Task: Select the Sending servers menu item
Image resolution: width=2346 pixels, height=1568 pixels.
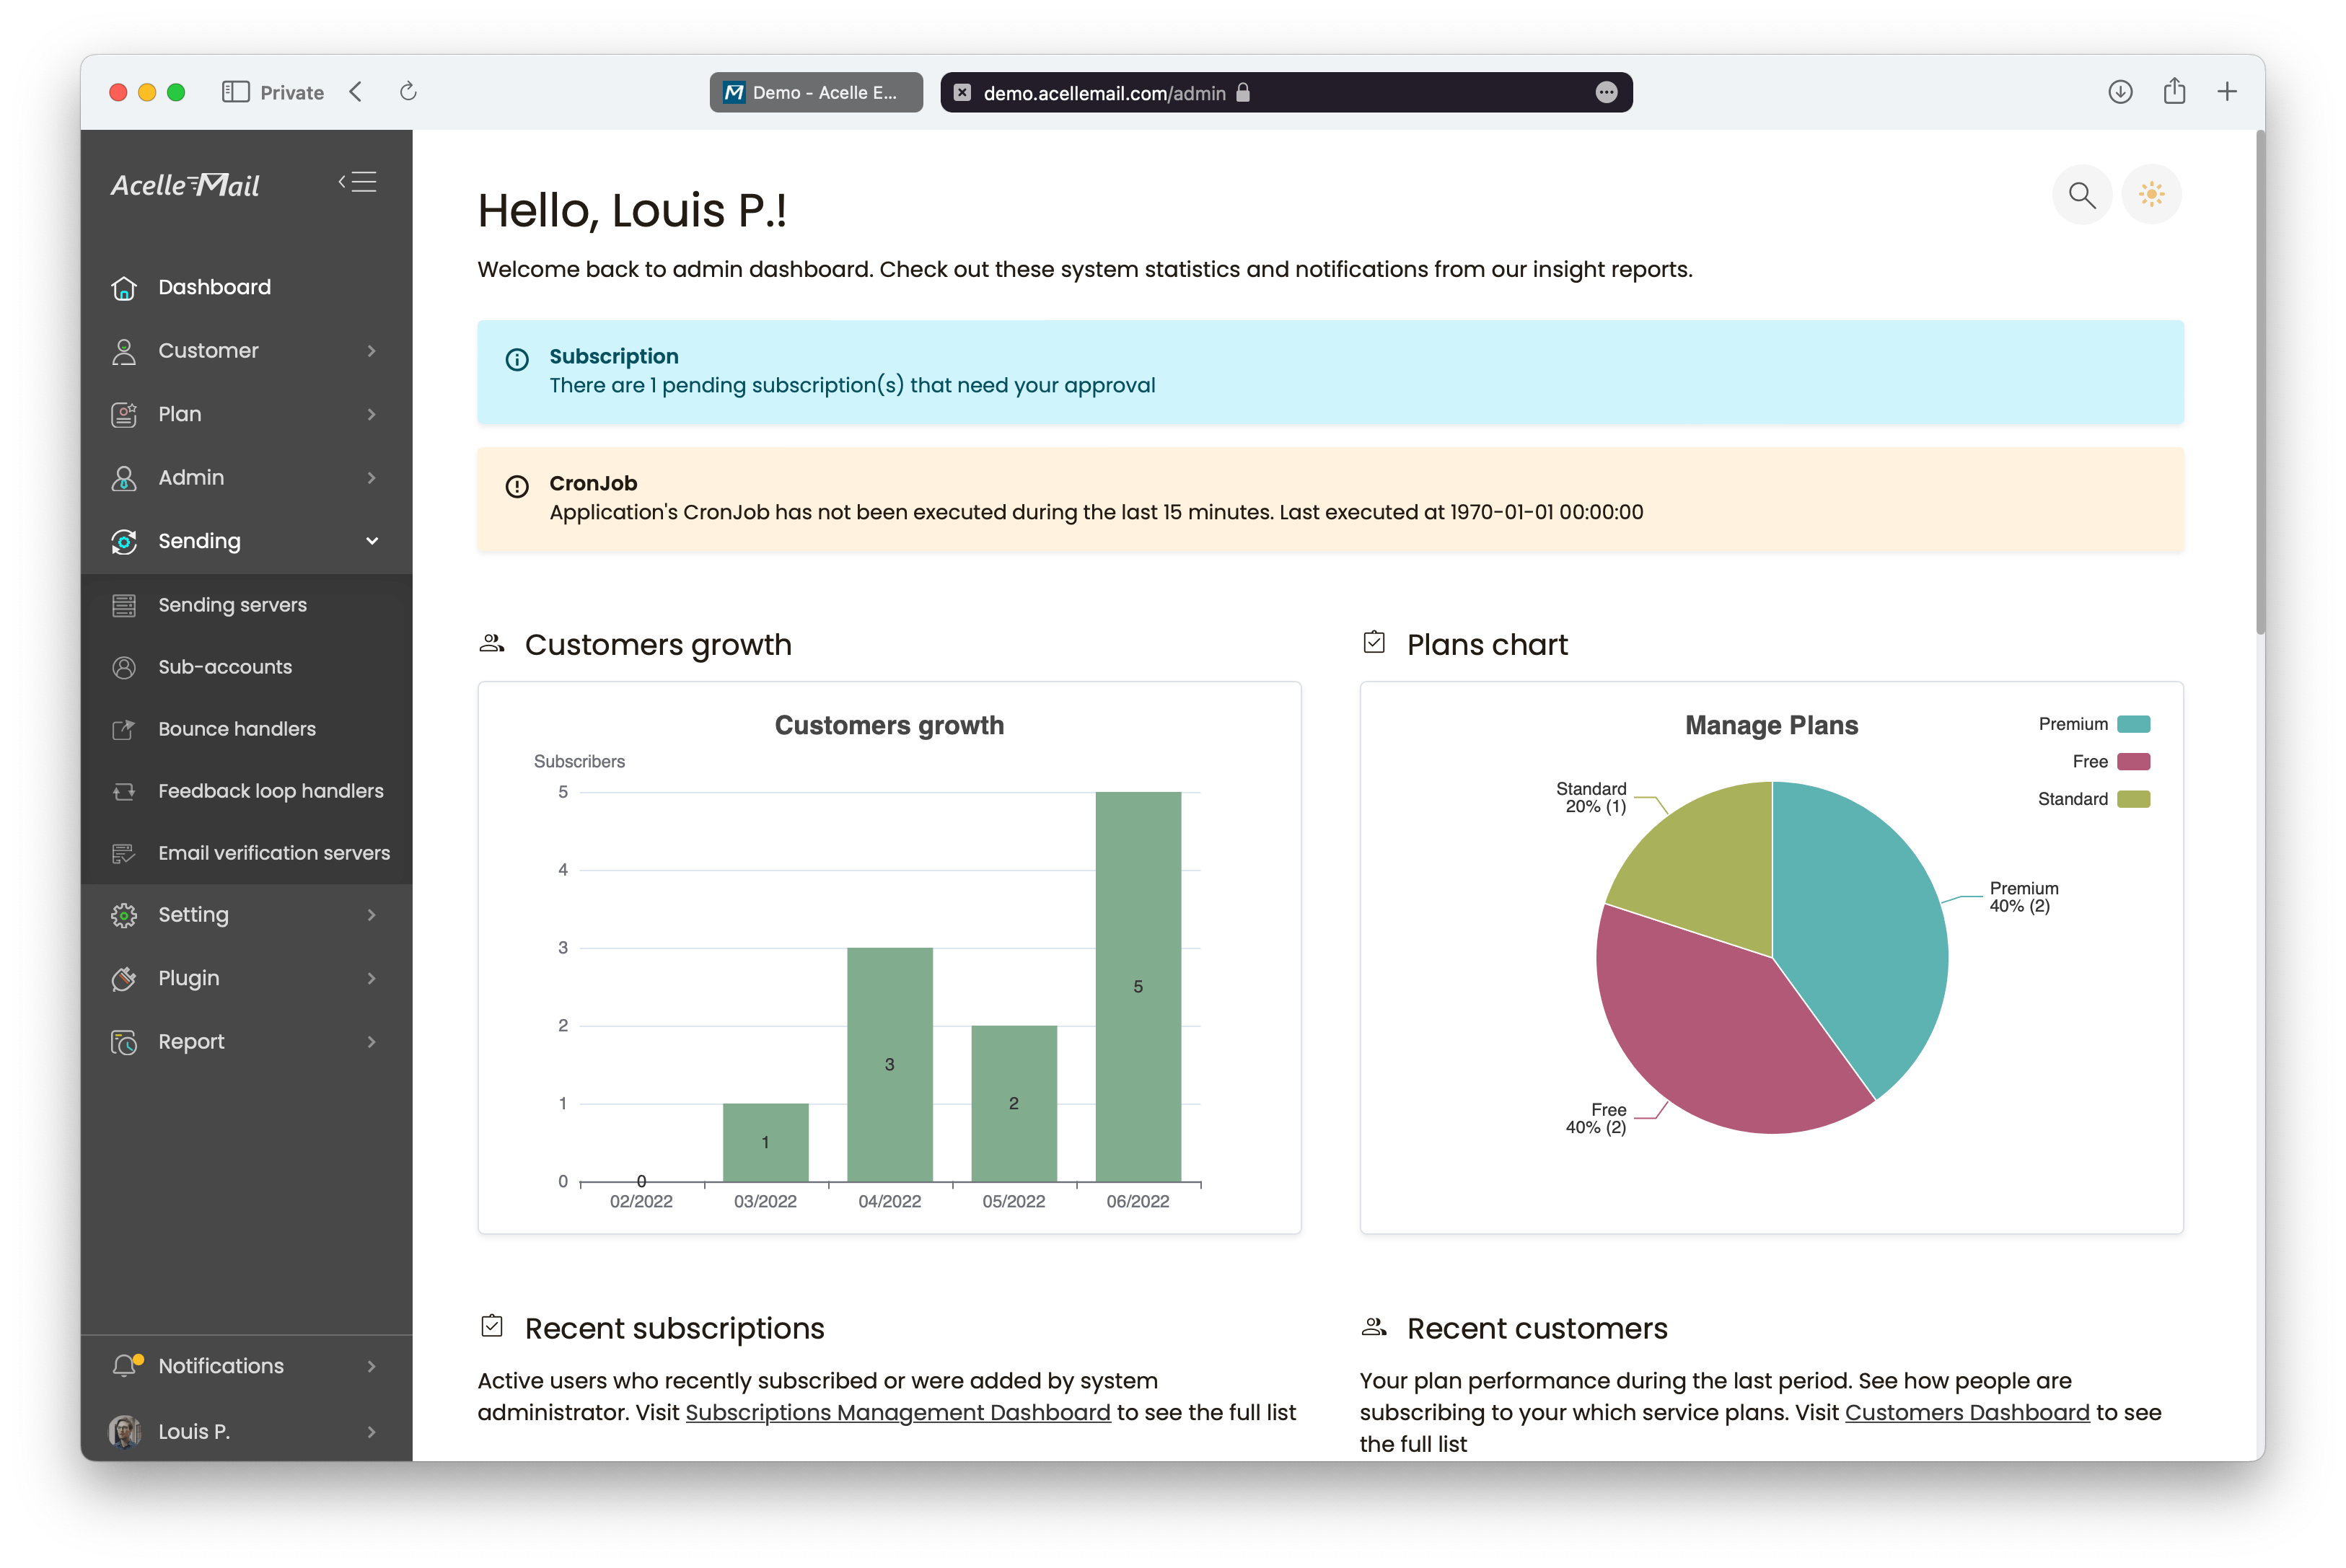Action: 234,604
